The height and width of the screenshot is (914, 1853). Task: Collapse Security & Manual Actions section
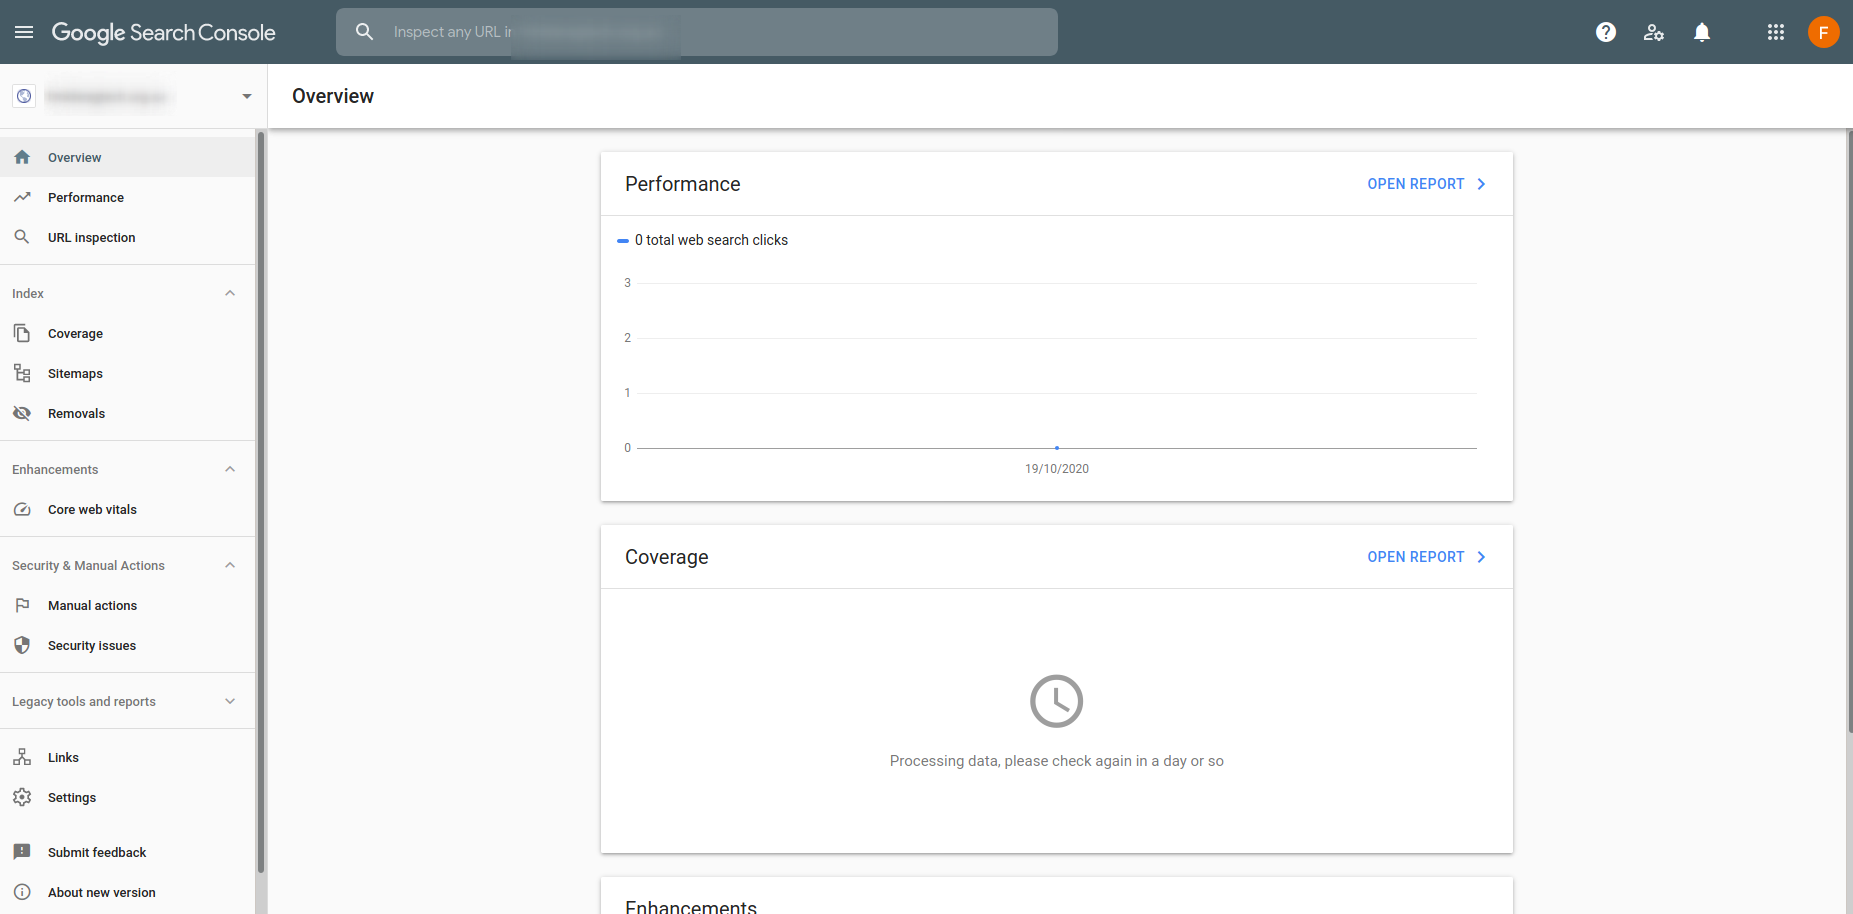230,565
